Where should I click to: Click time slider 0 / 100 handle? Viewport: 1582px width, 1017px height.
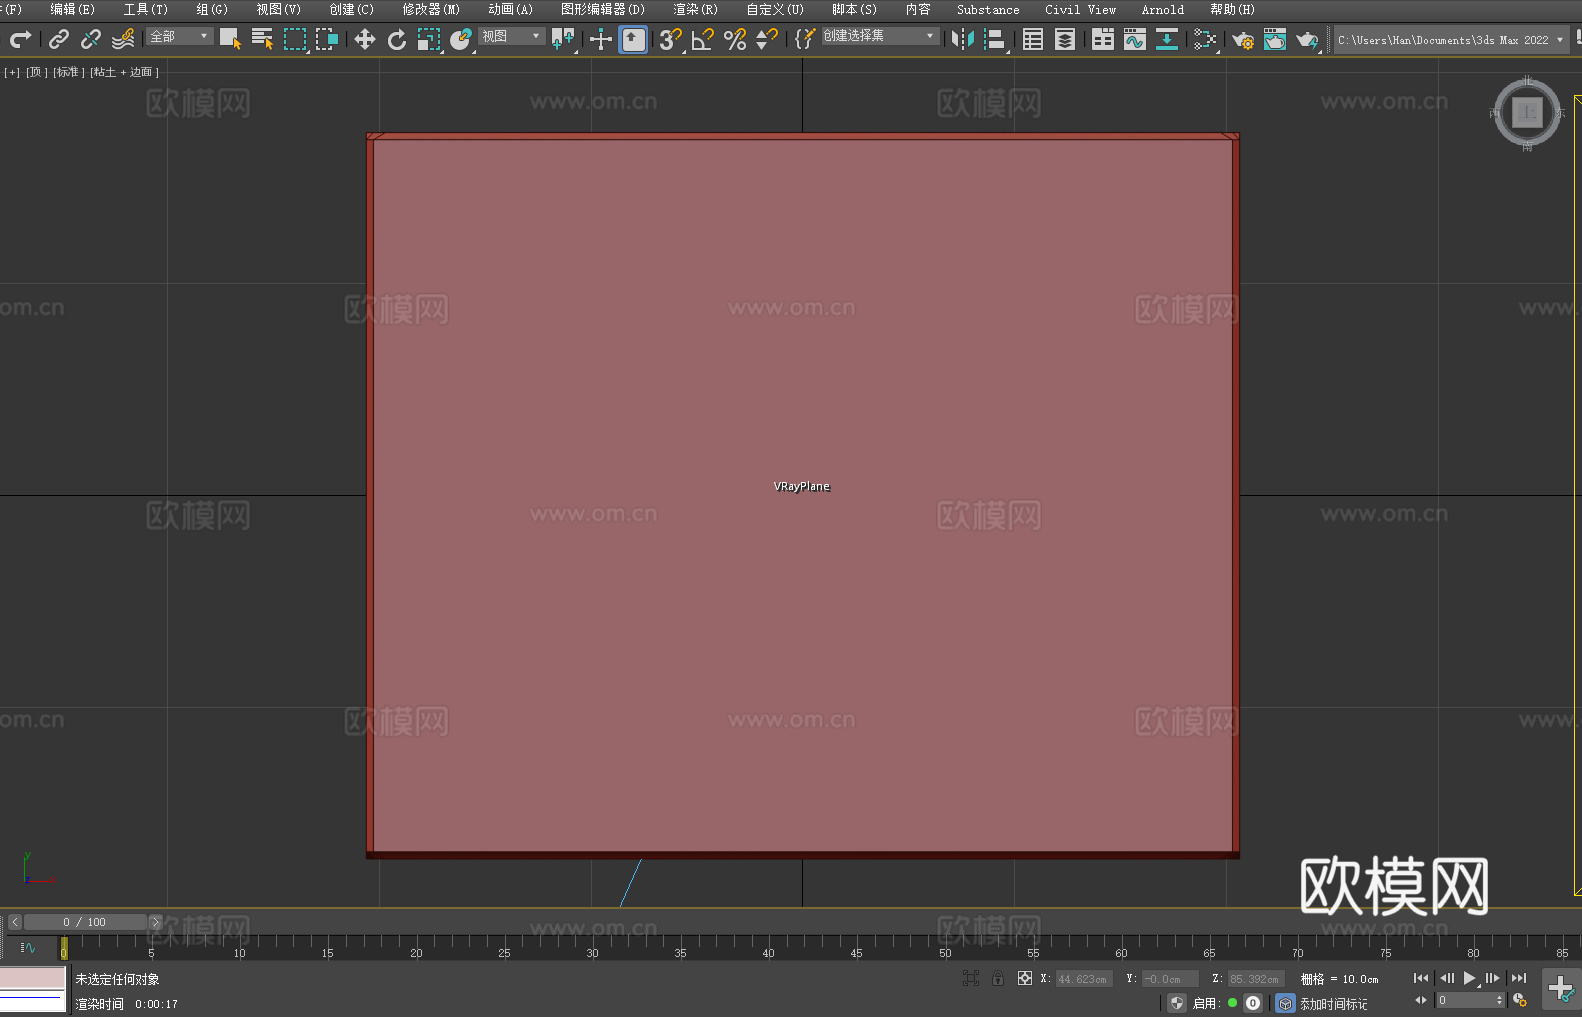(x=86, y=922)
